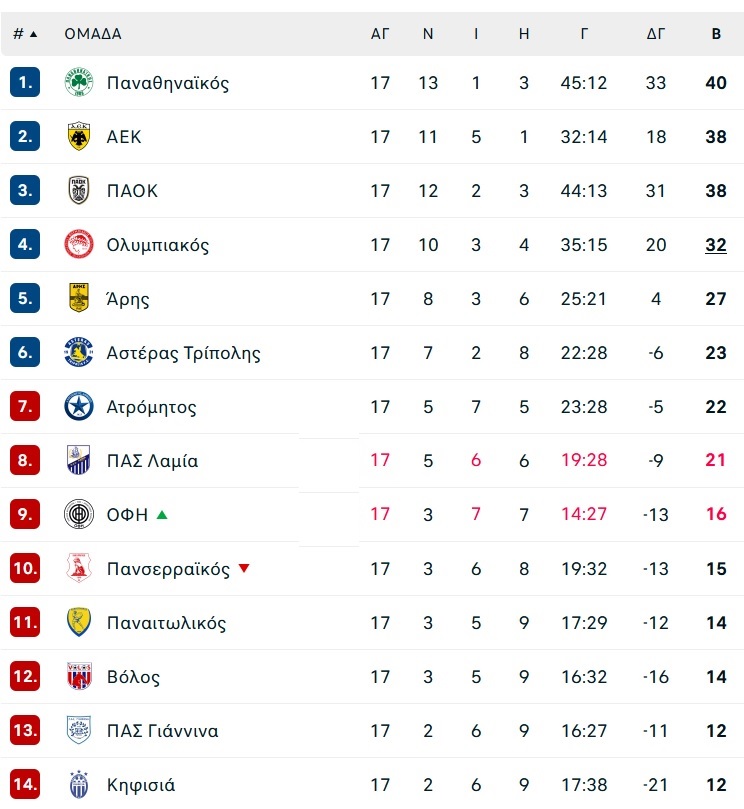
Task: Click the Κηφισιά club crest
Action: coord(78,784)
